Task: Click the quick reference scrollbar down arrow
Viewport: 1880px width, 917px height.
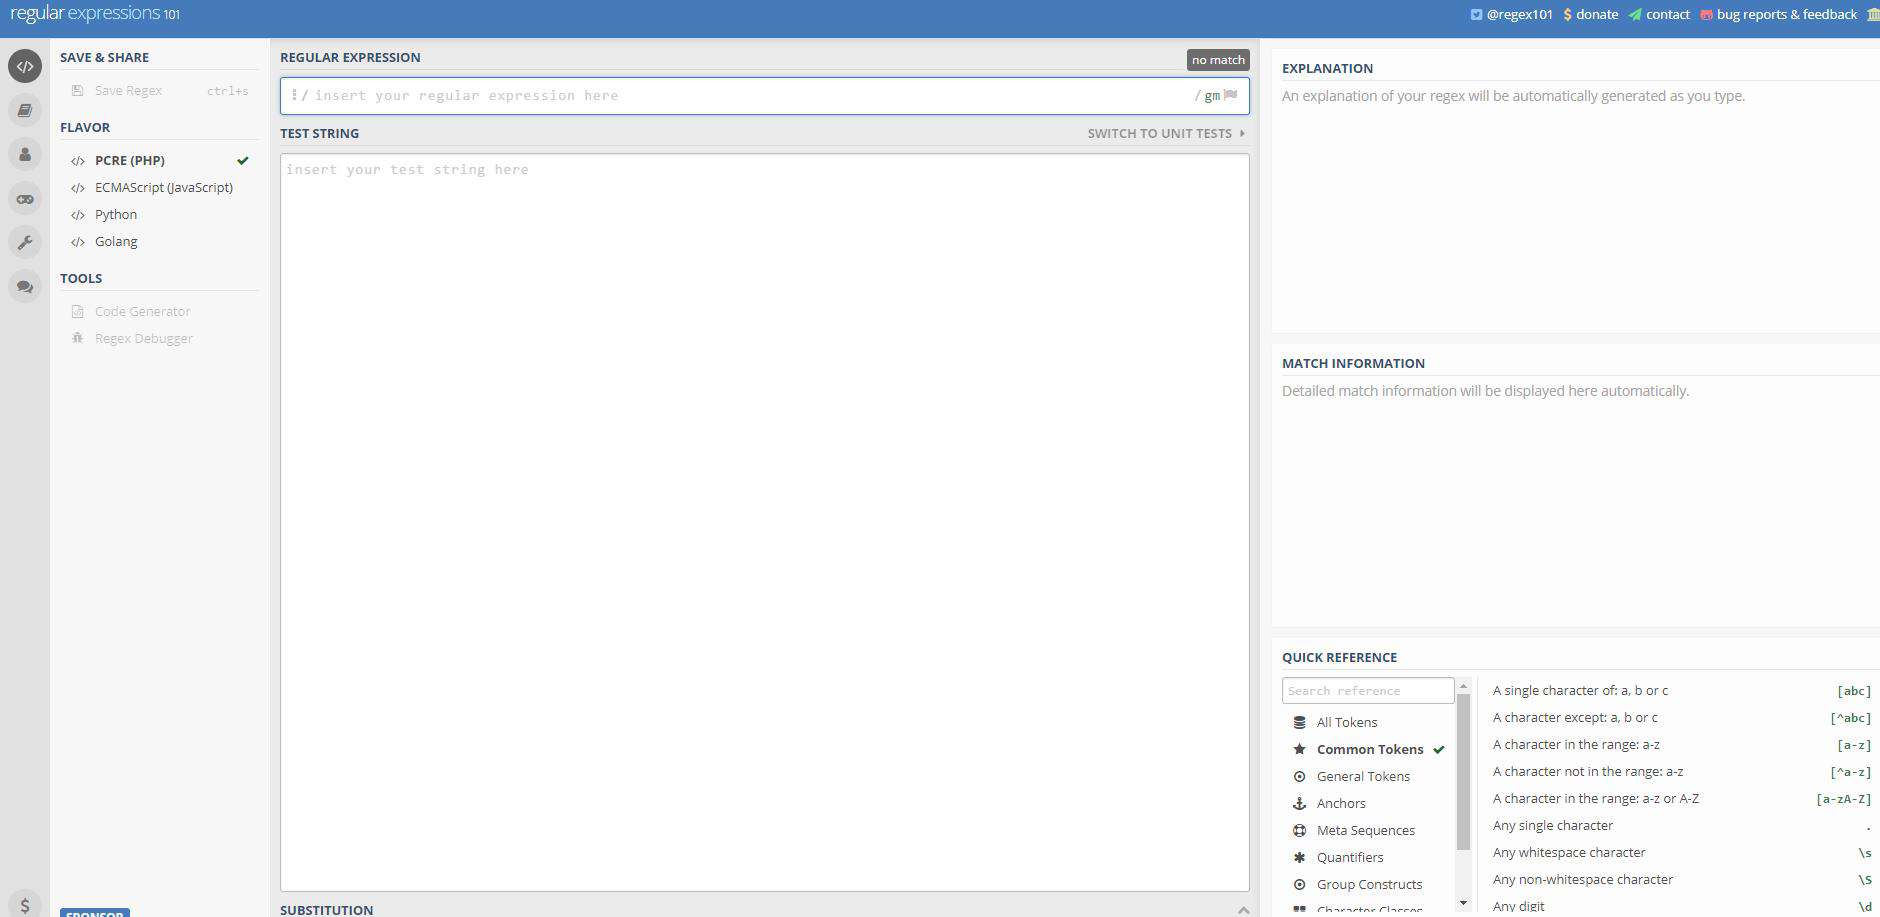Action: pos(1463,903)
